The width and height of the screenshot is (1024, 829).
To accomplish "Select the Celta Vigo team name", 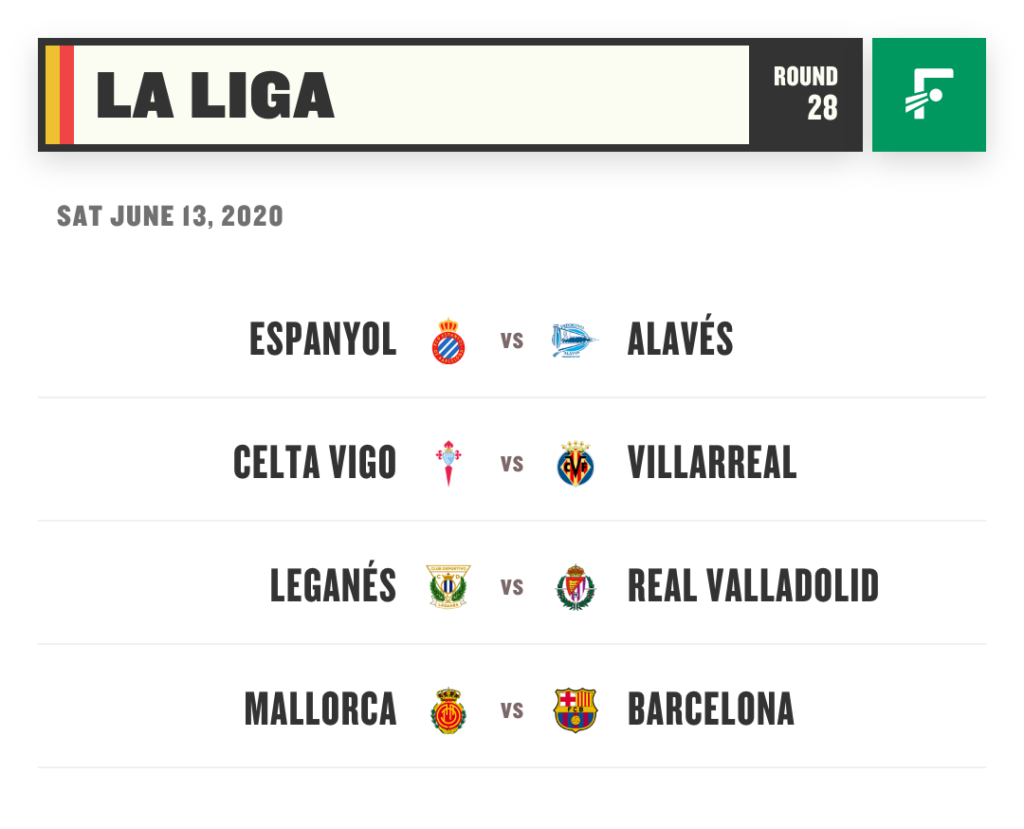I will tap(315, 463).
